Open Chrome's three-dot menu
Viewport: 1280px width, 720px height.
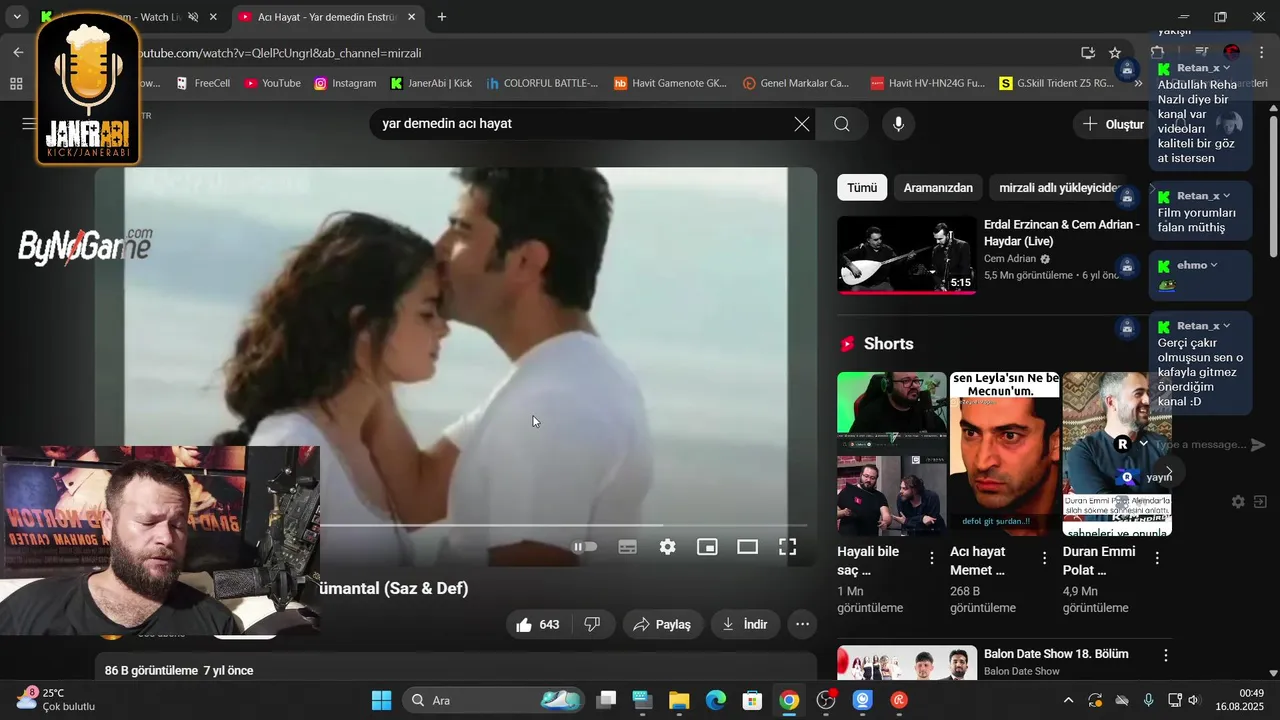click(x=1262, y=52)
